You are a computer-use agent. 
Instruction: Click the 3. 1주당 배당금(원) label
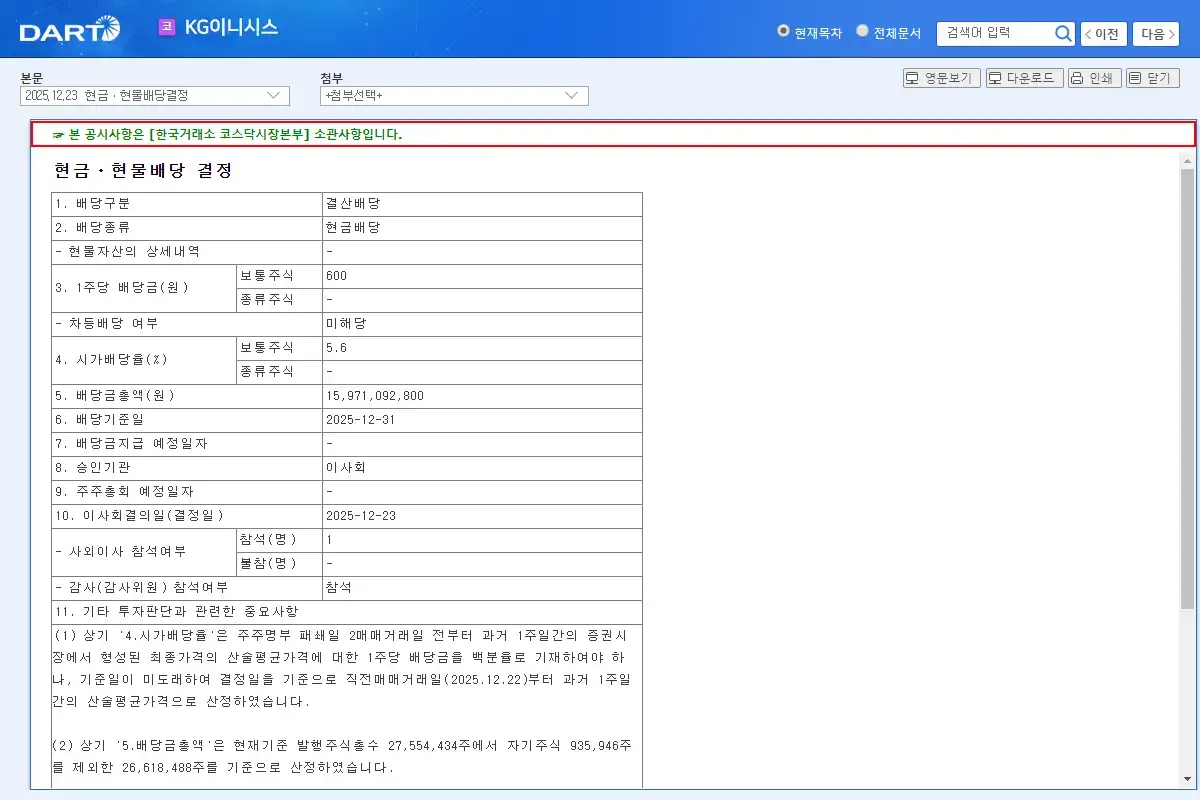pyautogui.click(x=122, y=288)
